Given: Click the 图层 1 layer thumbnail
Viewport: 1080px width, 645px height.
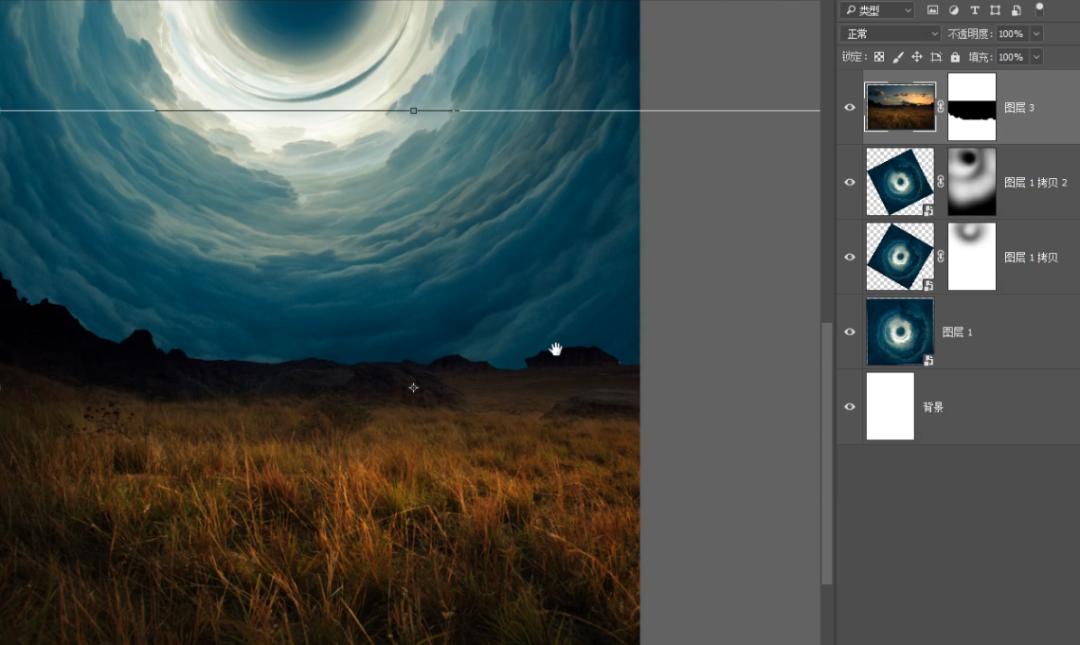Looking at the screenshot, I should pos(899,332).
